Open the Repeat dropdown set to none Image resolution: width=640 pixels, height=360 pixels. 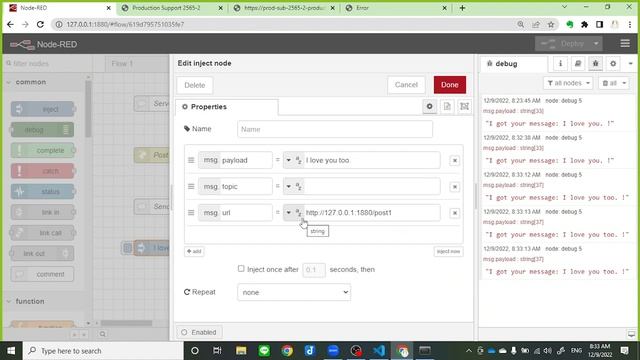294,292
